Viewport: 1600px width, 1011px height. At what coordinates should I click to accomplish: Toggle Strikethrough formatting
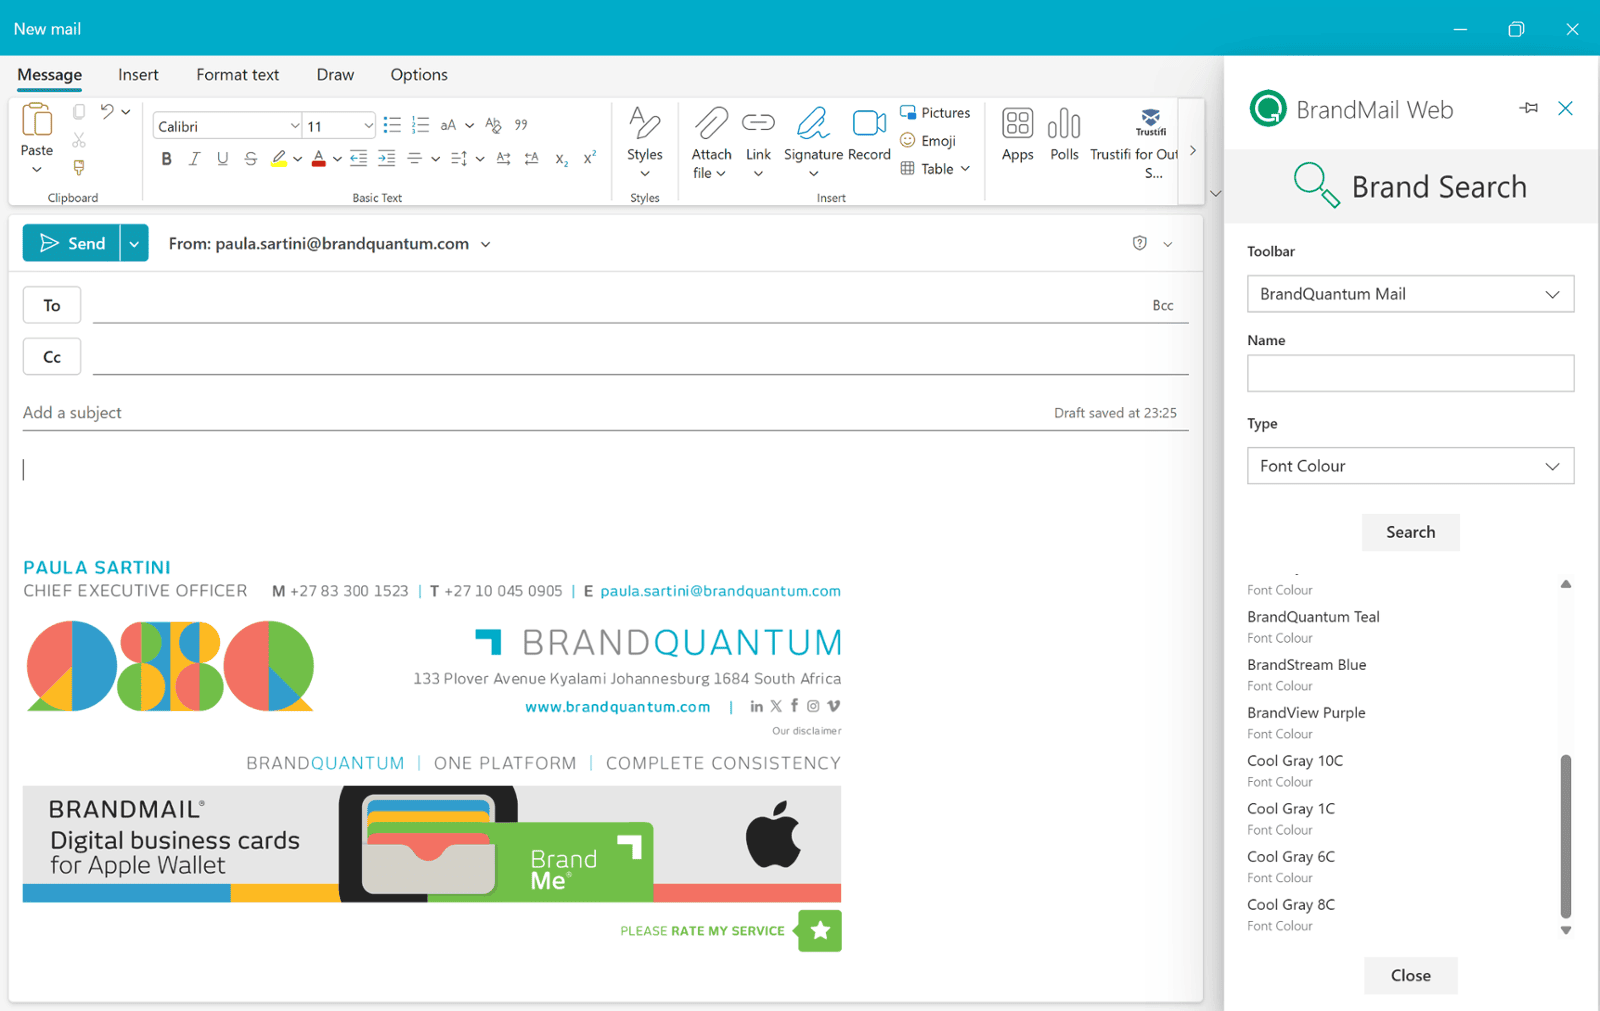coord(251,159)
